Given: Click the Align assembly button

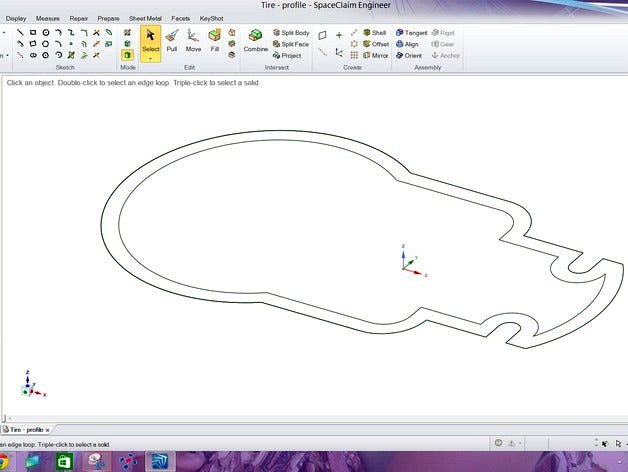Looking at the screenshot, I should (407, 44).
